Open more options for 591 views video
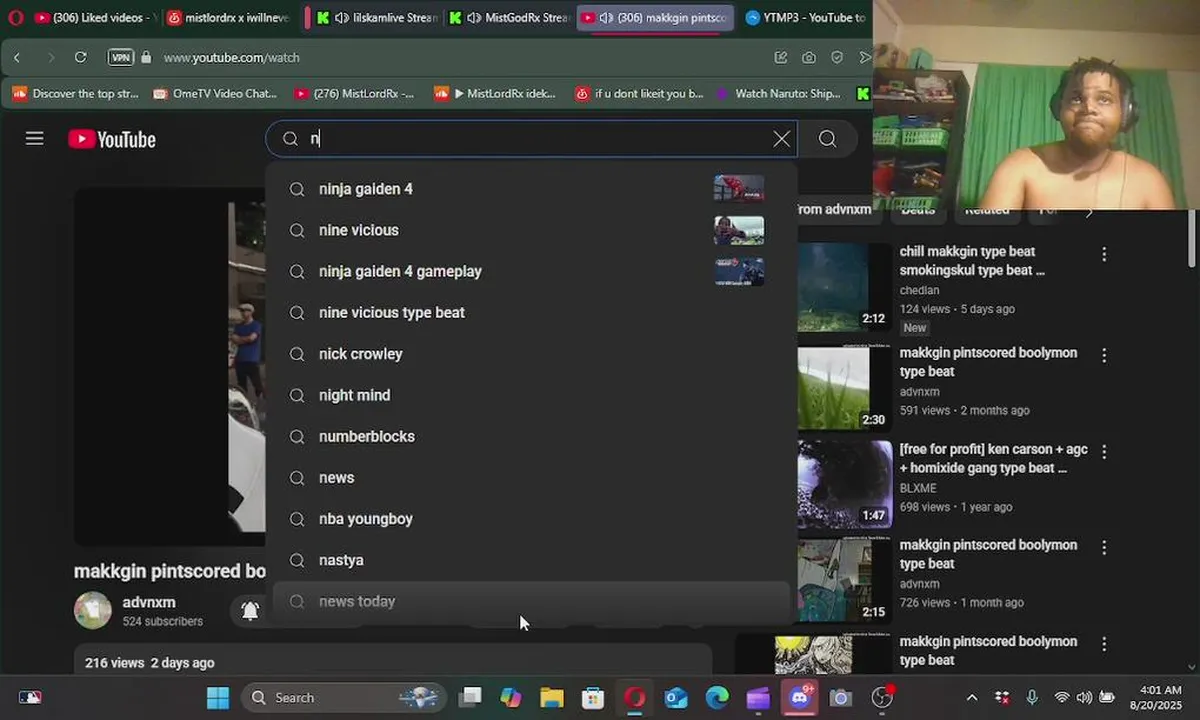1200x720 pixels. (1104, 355)
